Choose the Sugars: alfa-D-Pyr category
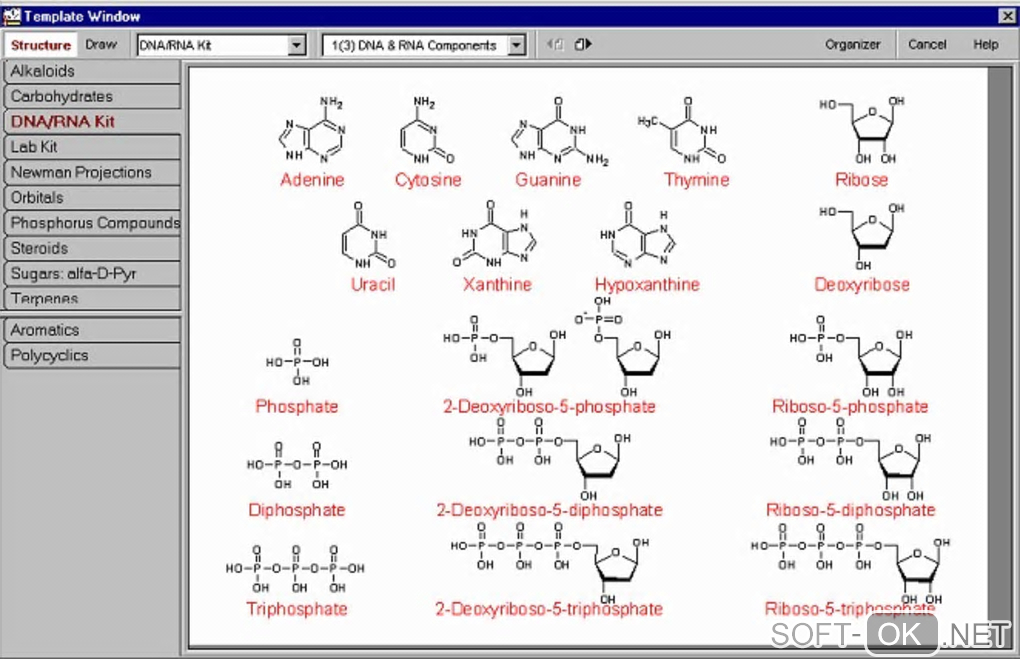The image size is (1020, 659). pyautogui.click(x=92, y=274)
